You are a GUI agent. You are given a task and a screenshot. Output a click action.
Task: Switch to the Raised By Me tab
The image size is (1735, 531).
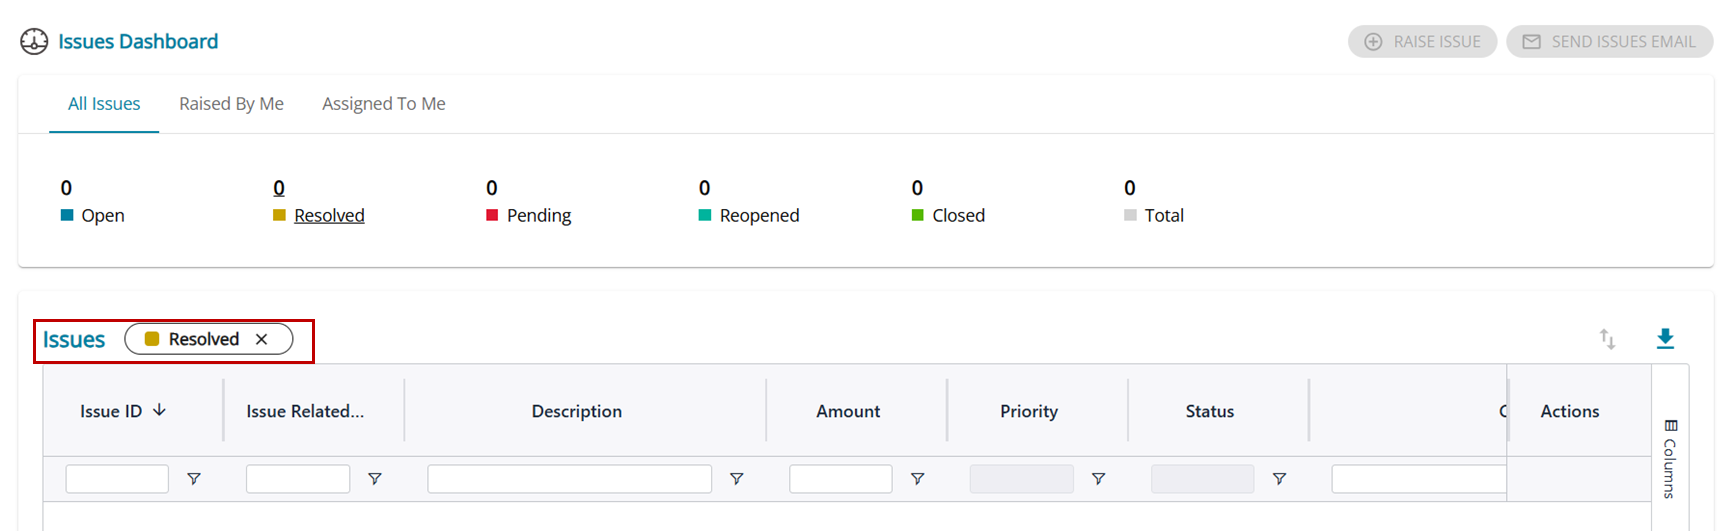tap(231, 104)
